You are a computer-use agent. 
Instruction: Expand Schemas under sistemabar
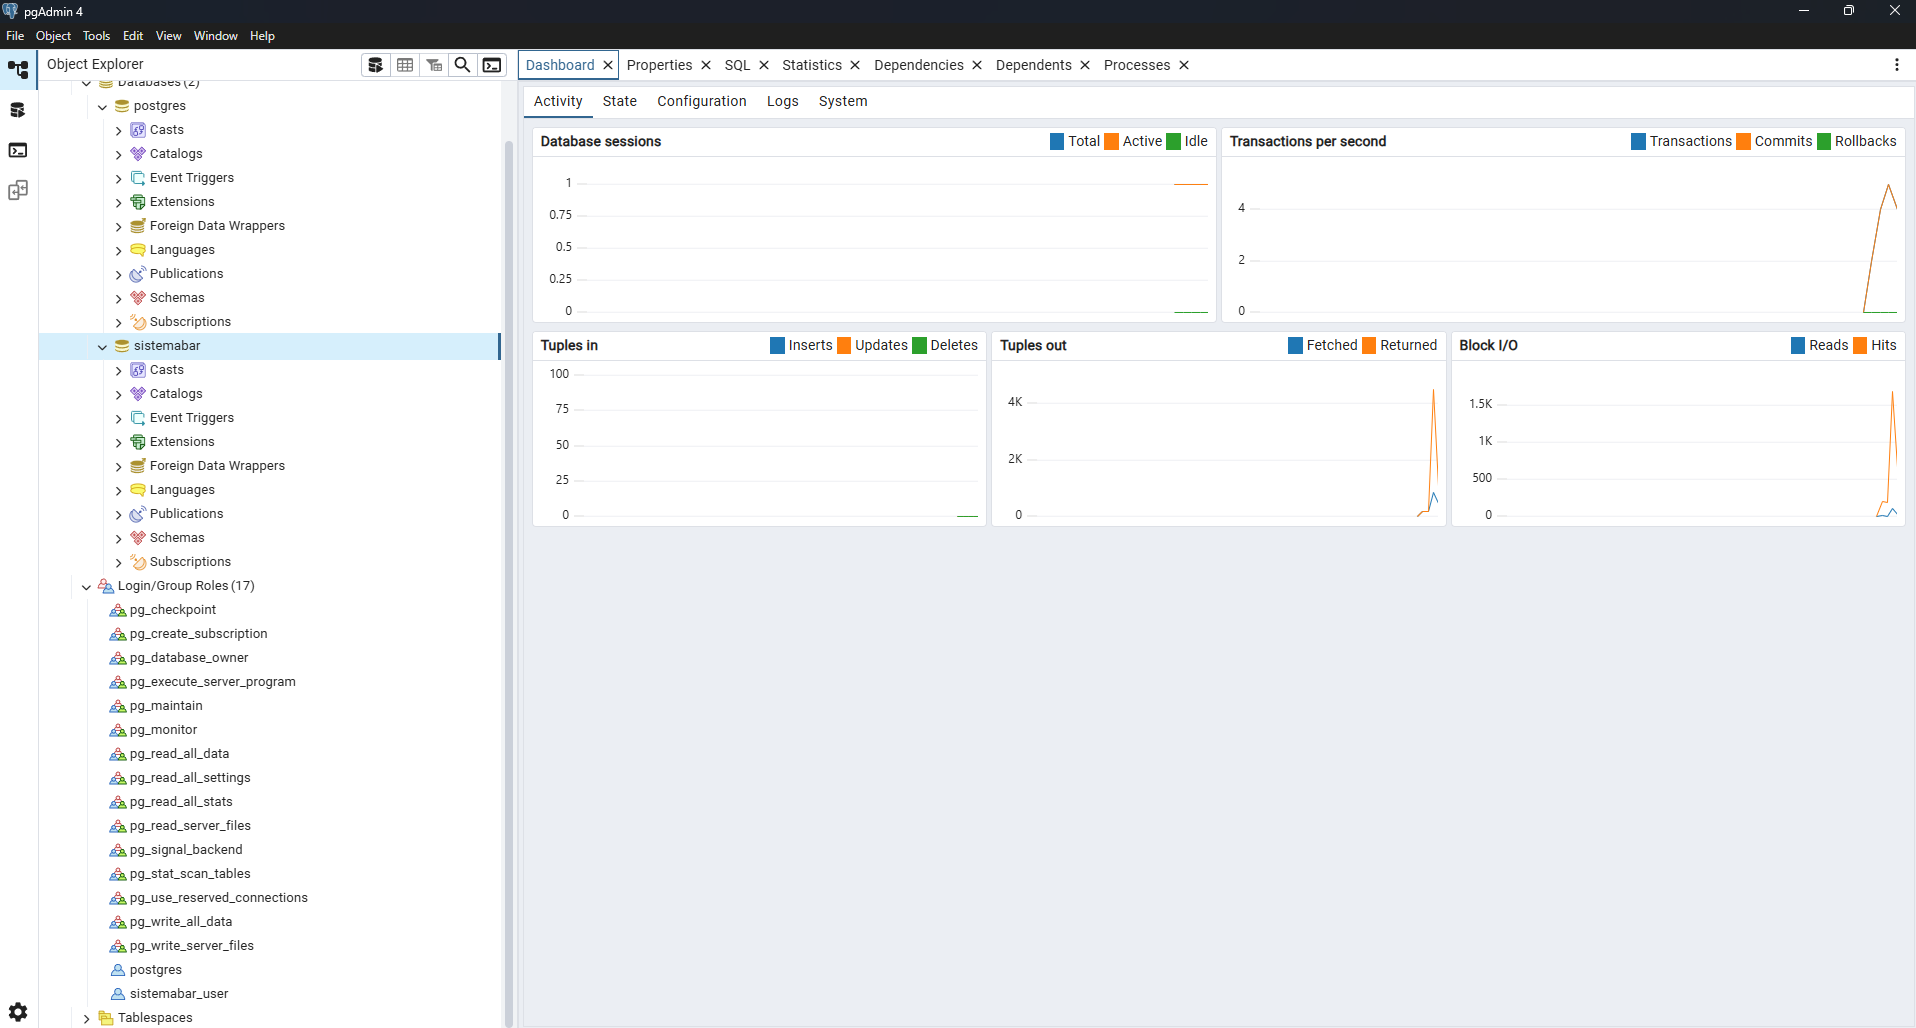[118, 538]
